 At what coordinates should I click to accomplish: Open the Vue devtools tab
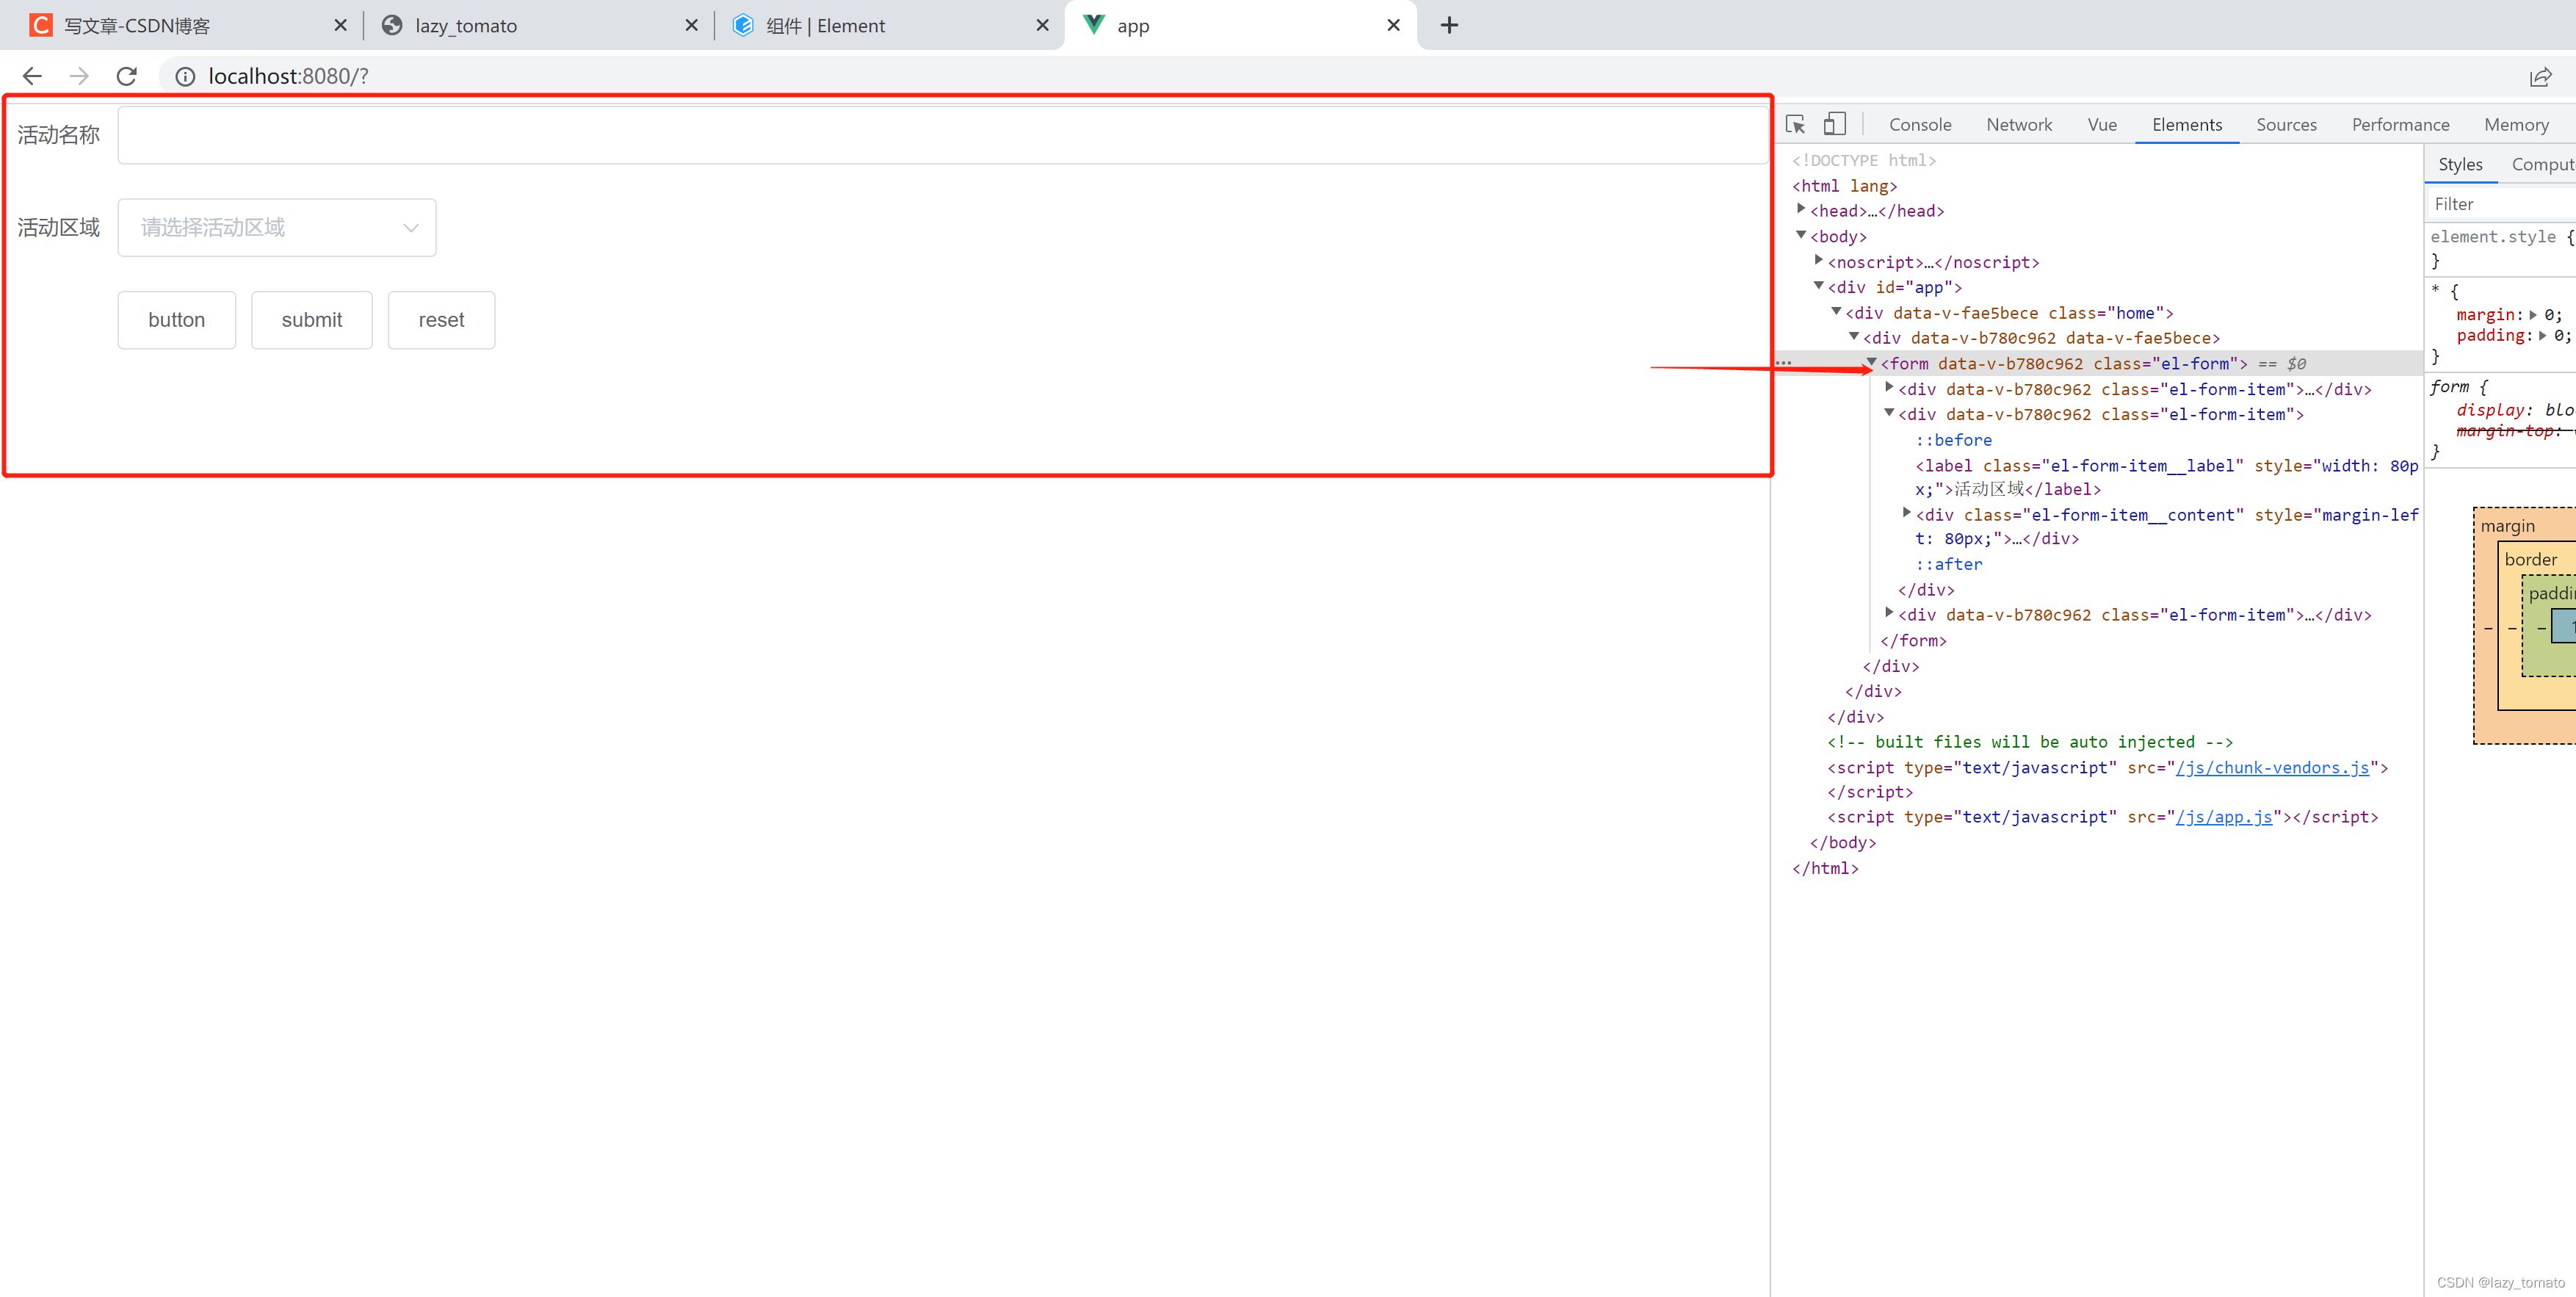(2102, 125)
